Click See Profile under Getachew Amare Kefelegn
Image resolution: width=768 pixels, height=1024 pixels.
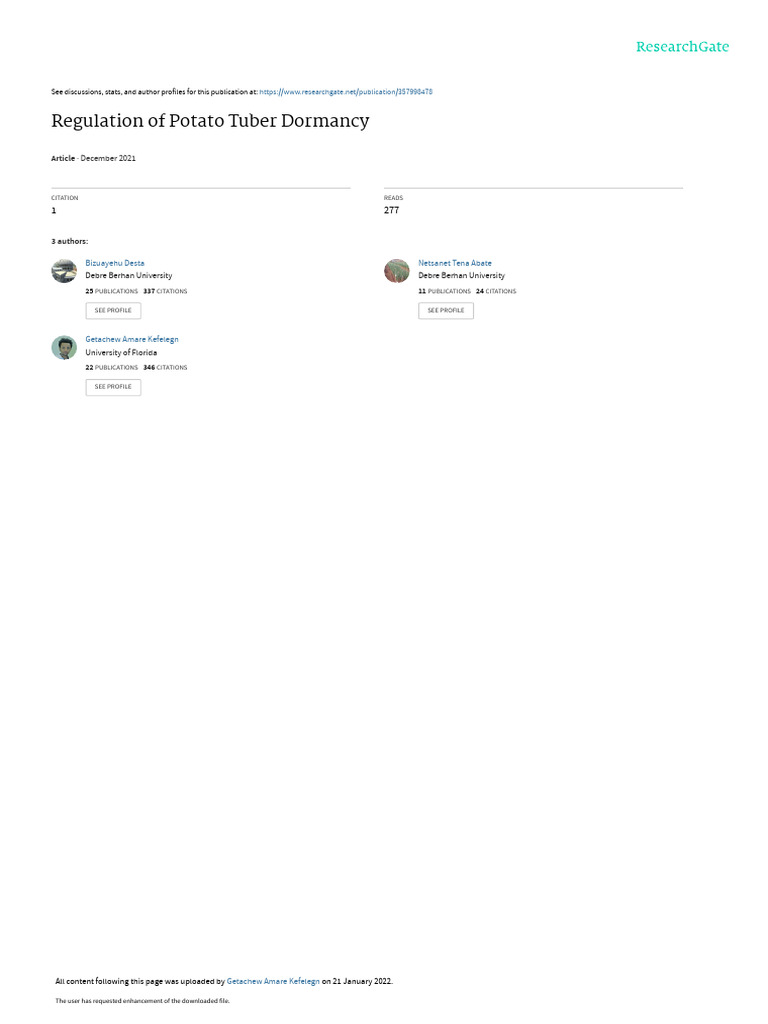113,387
